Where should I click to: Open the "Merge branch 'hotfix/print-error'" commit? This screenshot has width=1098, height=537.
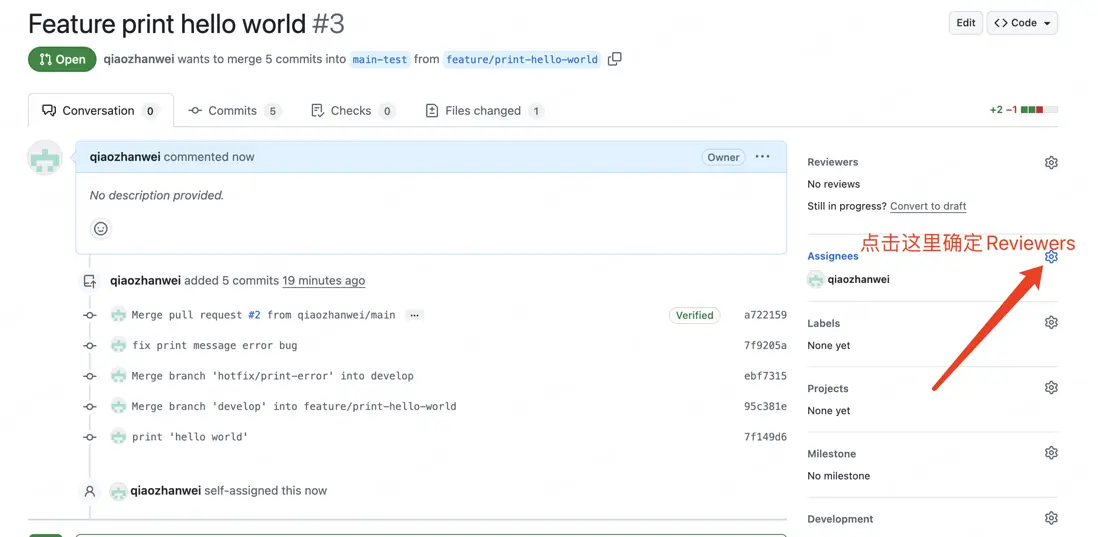272,376
